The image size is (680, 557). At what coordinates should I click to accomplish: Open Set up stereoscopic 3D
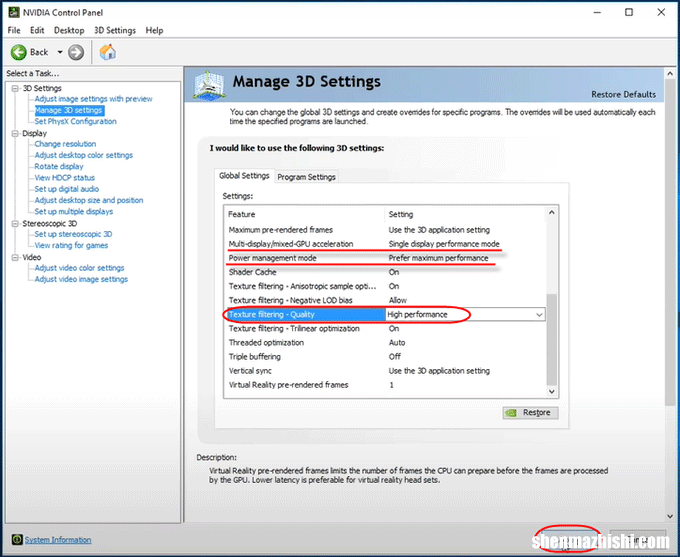[73, 234]
